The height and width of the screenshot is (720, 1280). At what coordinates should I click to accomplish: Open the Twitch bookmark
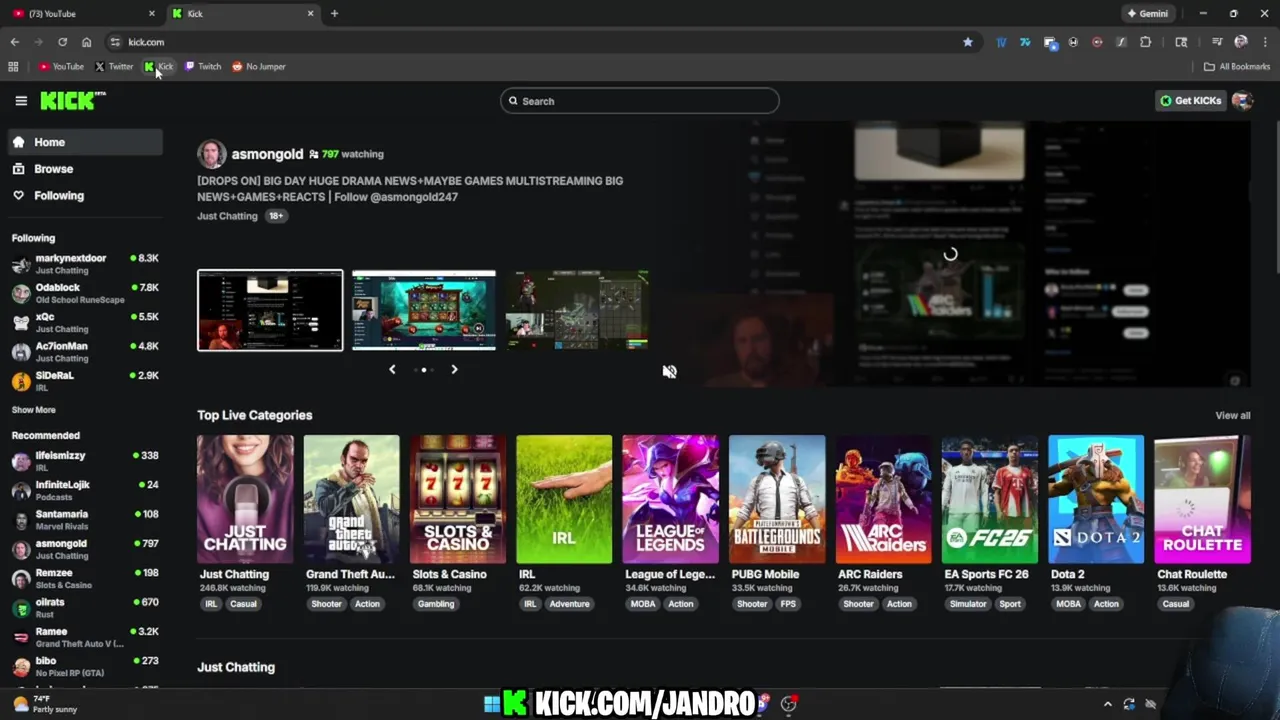[203, 67]
